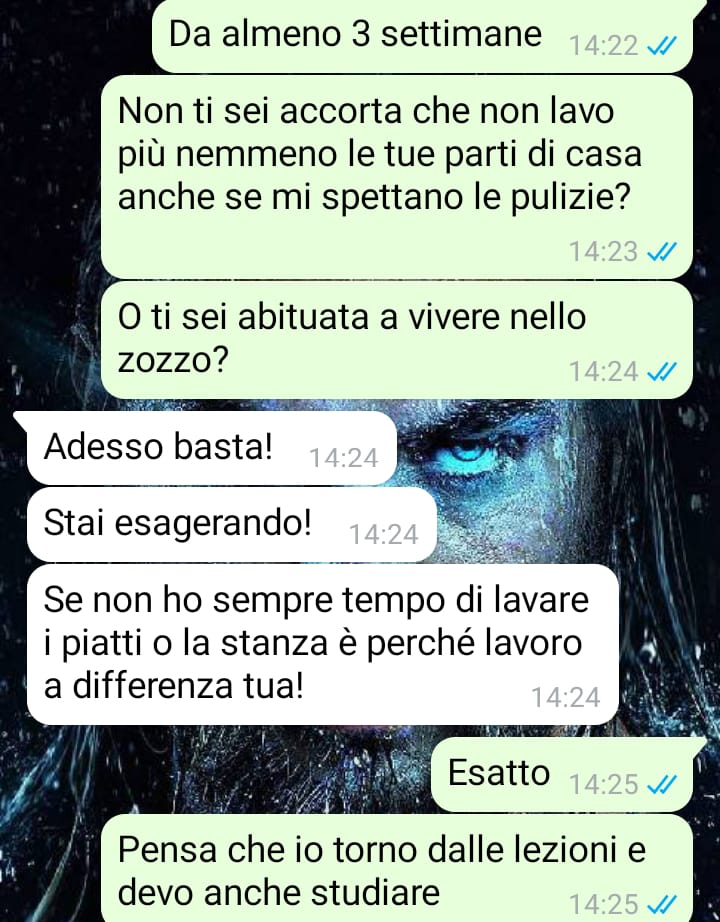
Task: Select message 'Se non ho sempre tempo di lavare'
Action: 323,644
